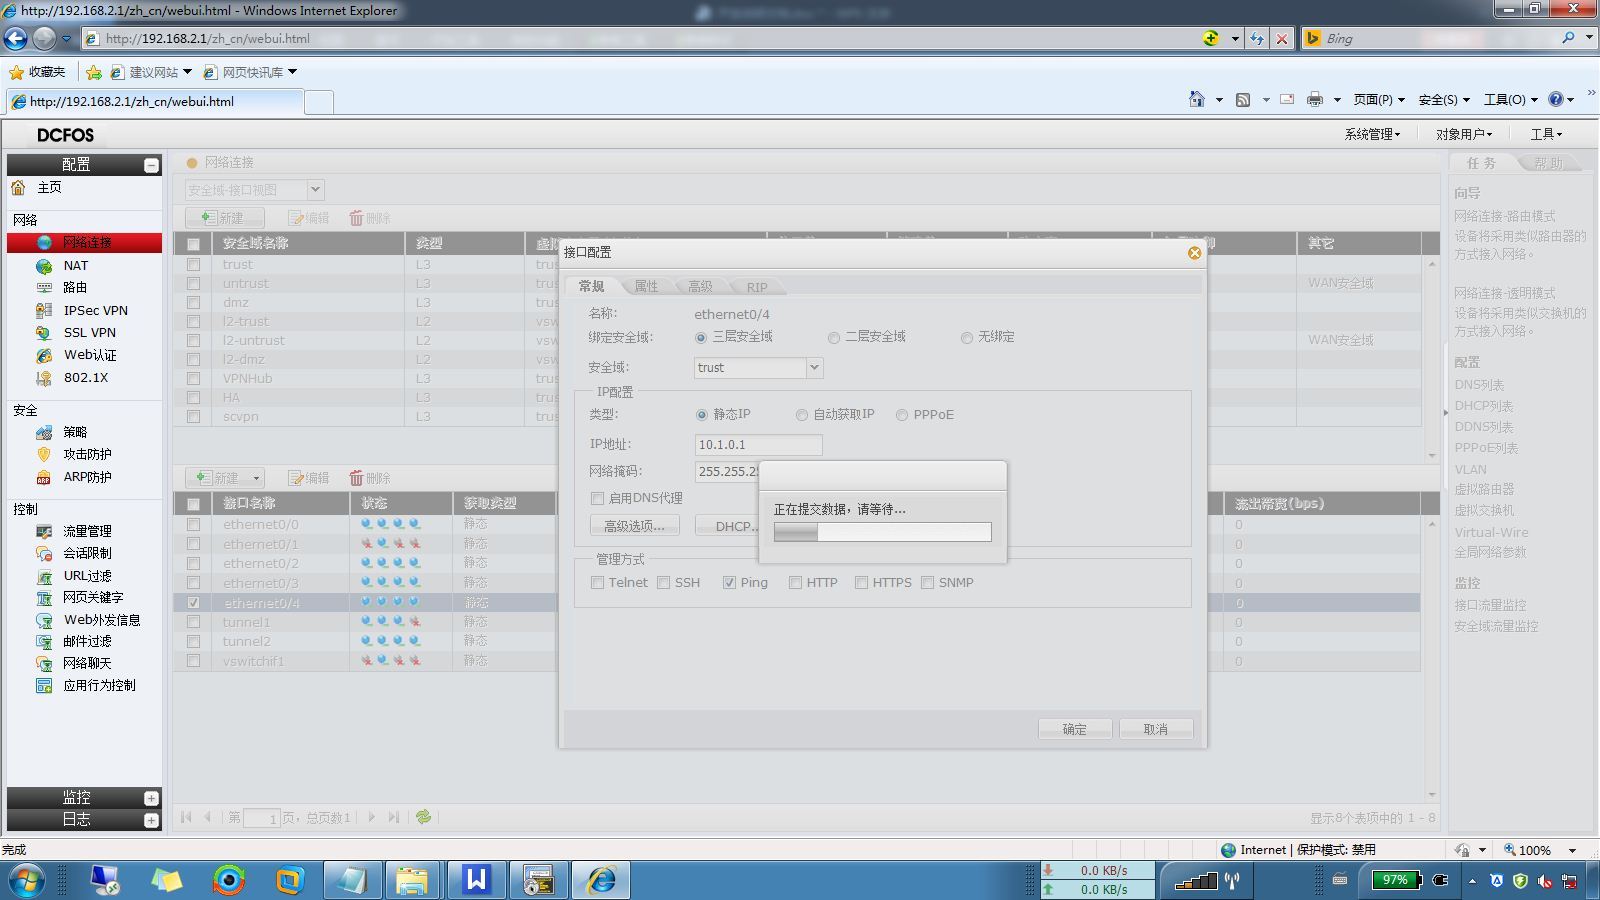Open the Word icon in the taskbar
1600x900 pixels.
pos(476,880)
